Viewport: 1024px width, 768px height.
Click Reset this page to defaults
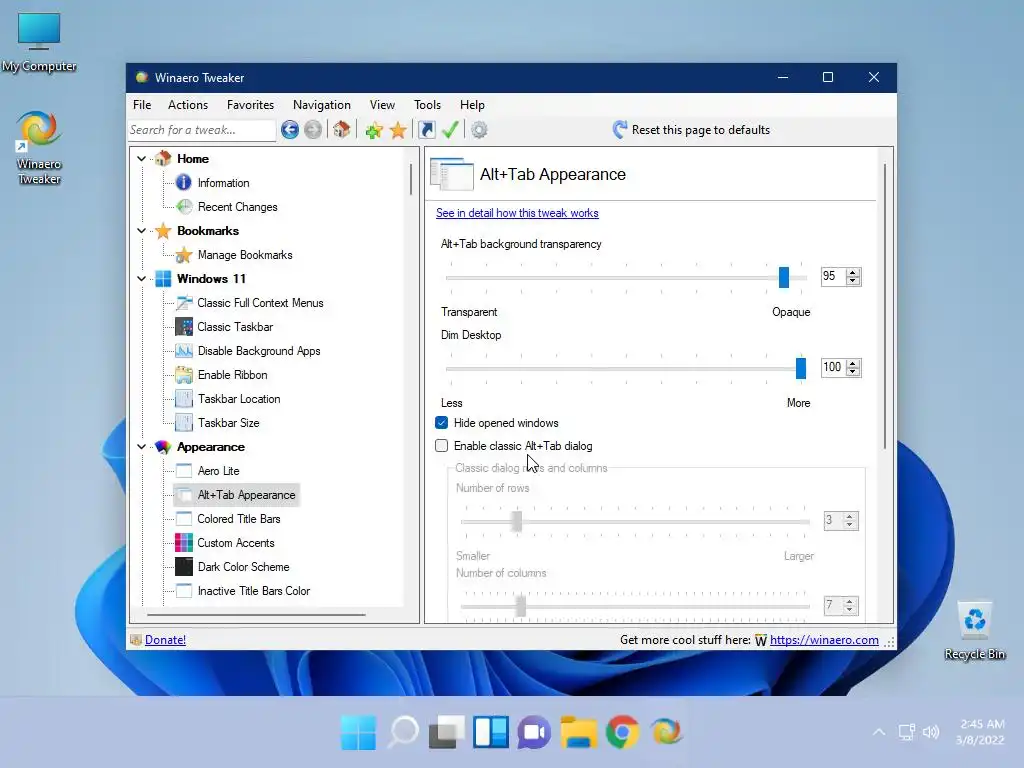[x=691, y=130]
